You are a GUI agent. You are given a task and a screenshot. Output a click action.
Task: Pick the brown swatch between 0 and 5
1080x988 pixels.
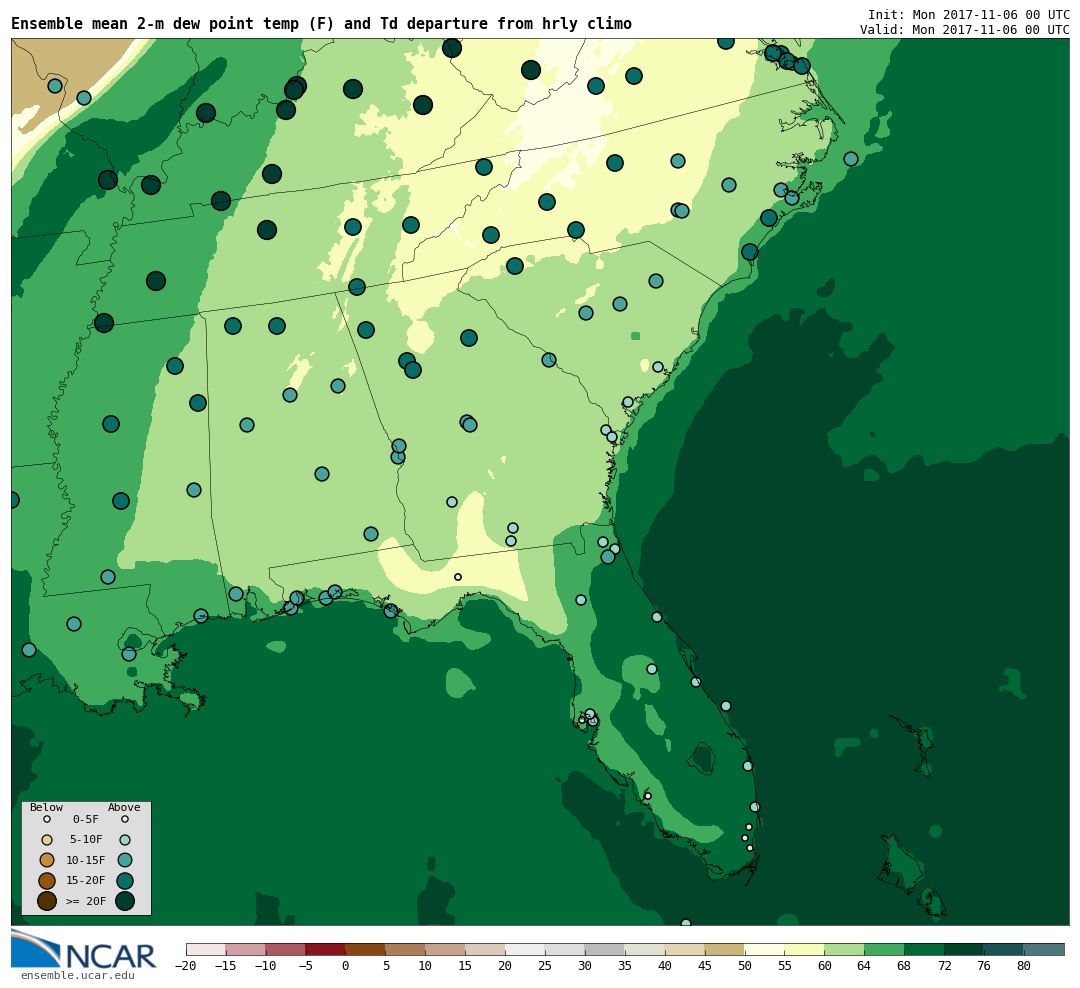(x=366, y=949)
